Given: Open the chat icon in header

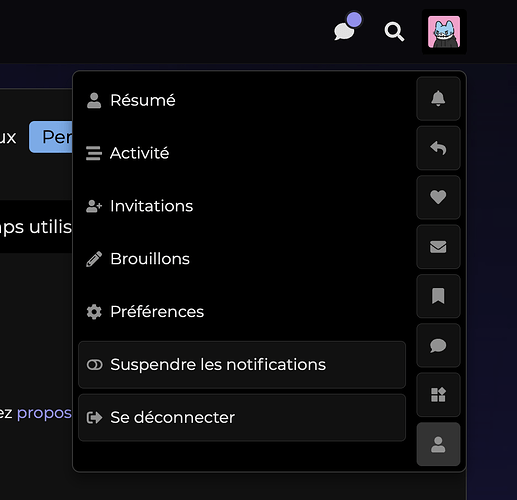Looking at the screenshot, I should point(347,27).
